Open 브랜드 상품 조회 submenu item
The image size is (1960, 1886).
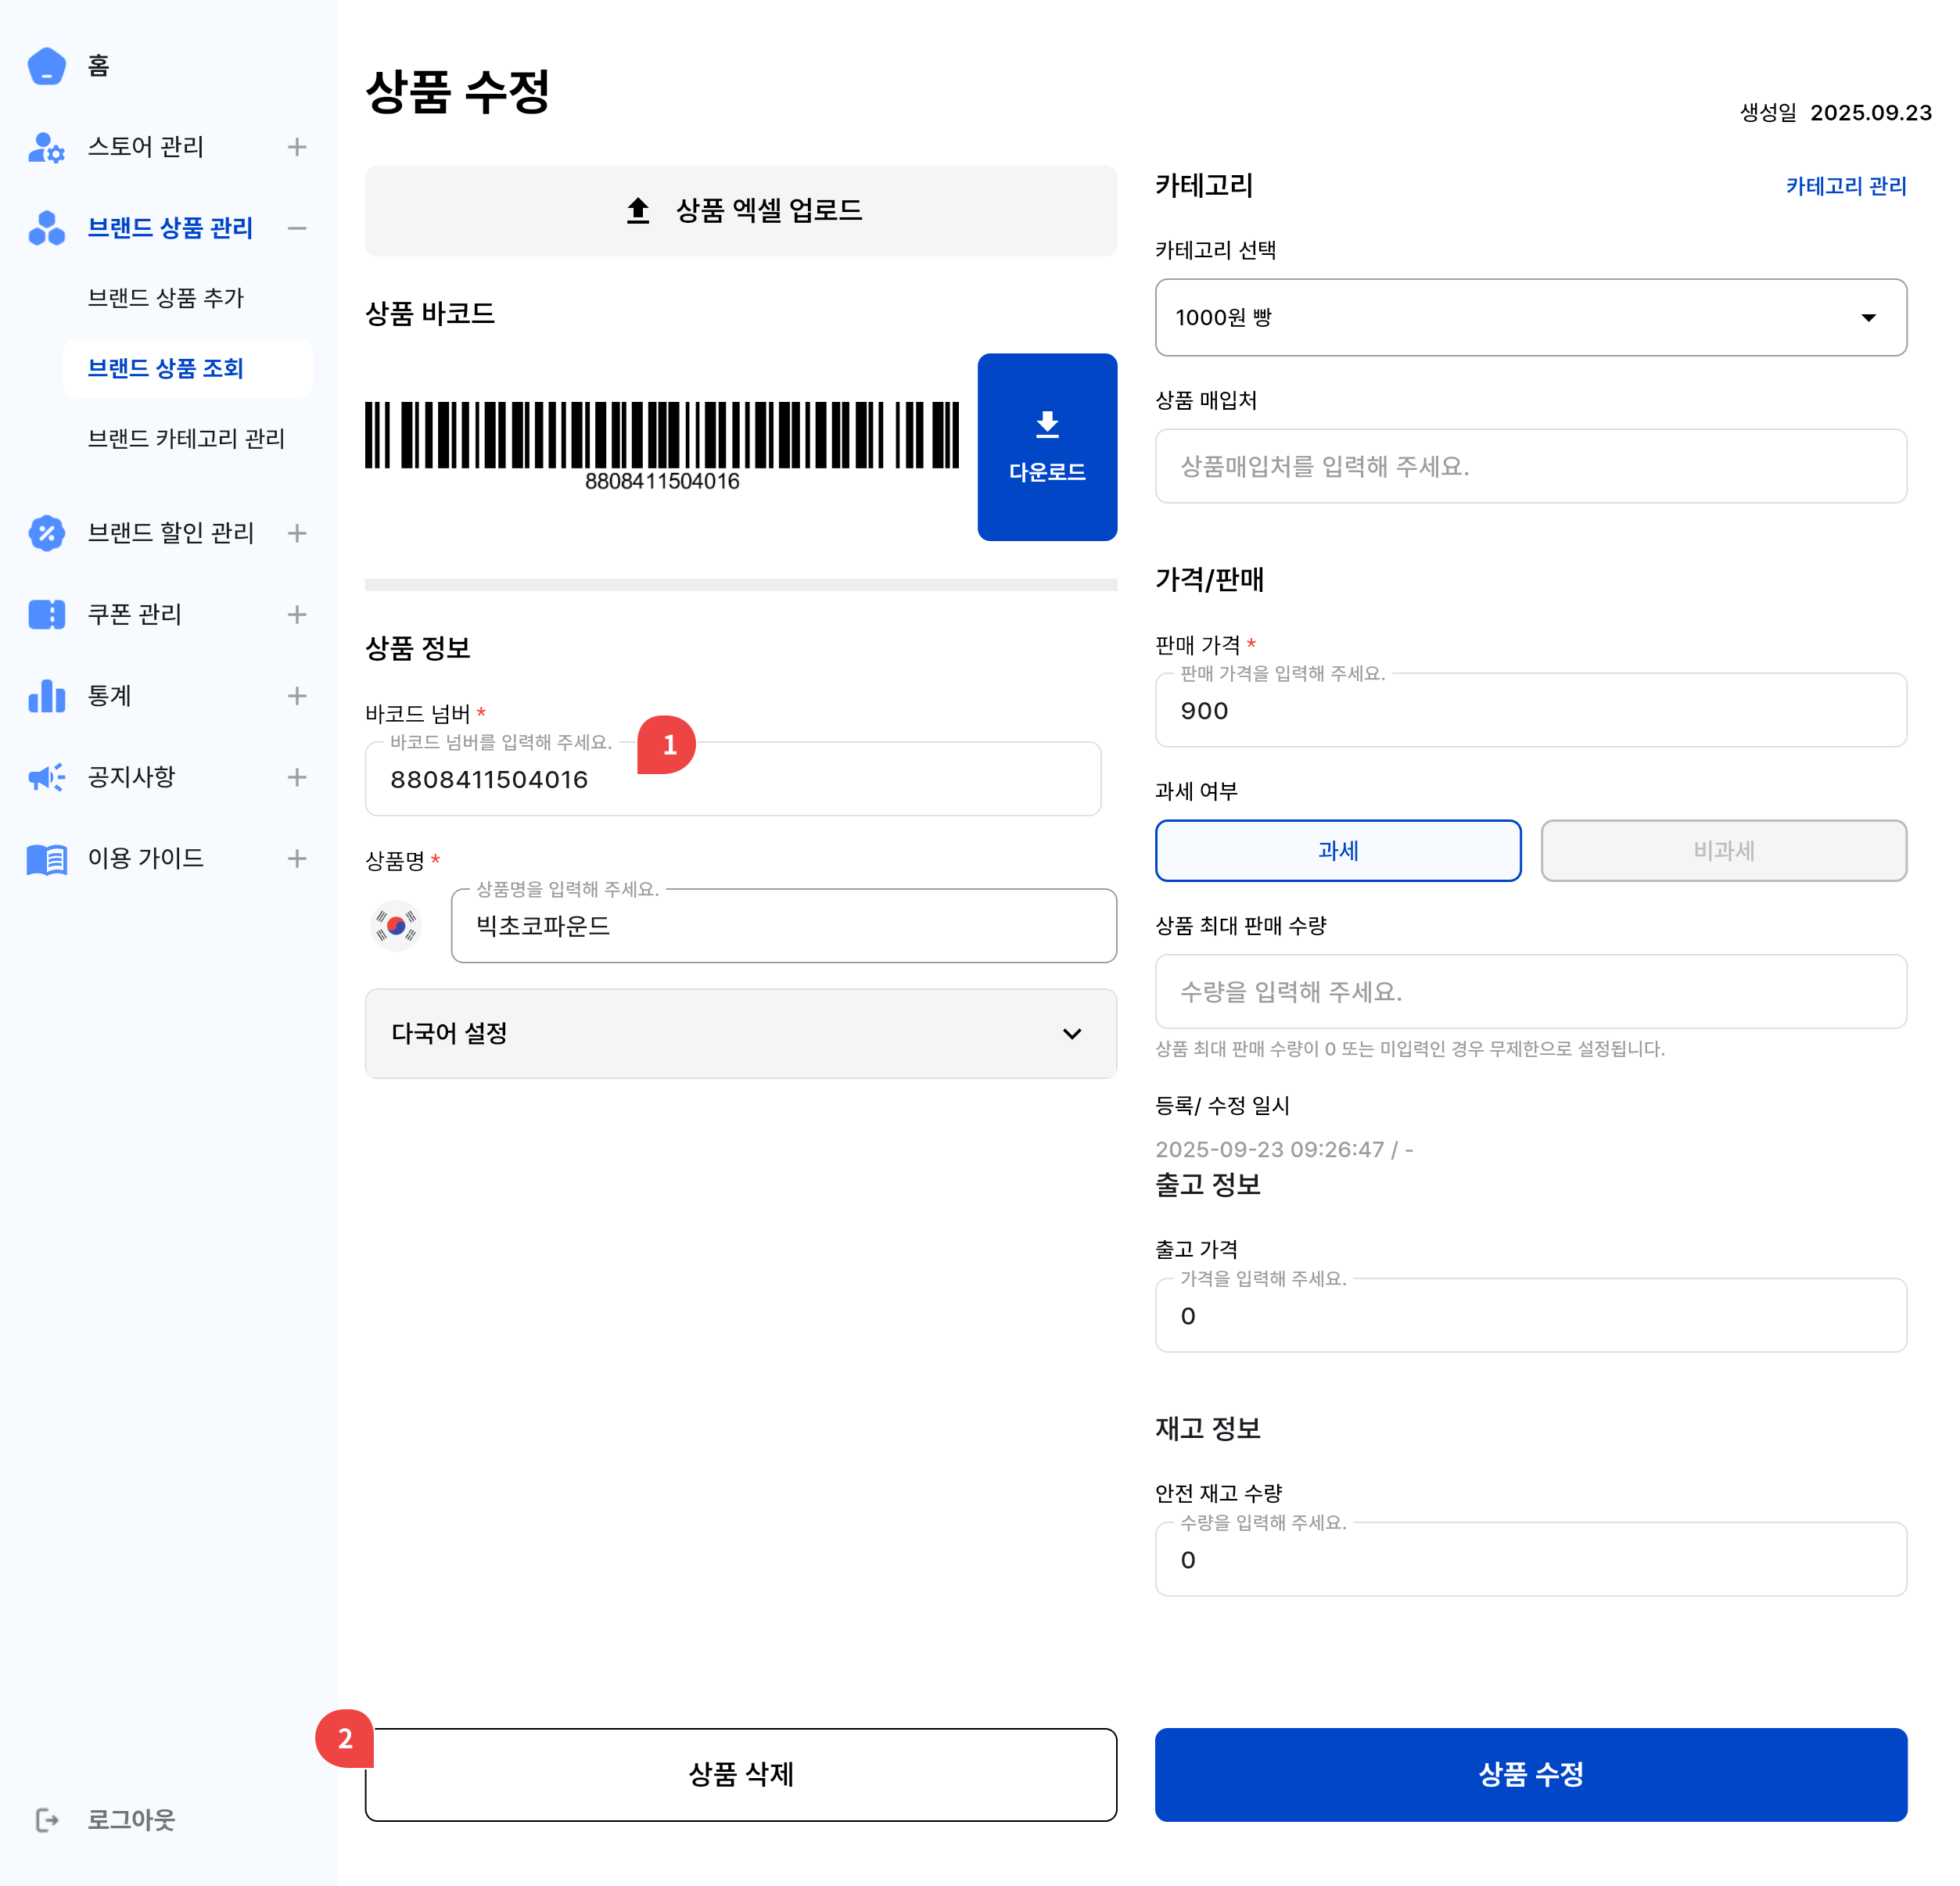pyautogui.click(x=187, y=368)
